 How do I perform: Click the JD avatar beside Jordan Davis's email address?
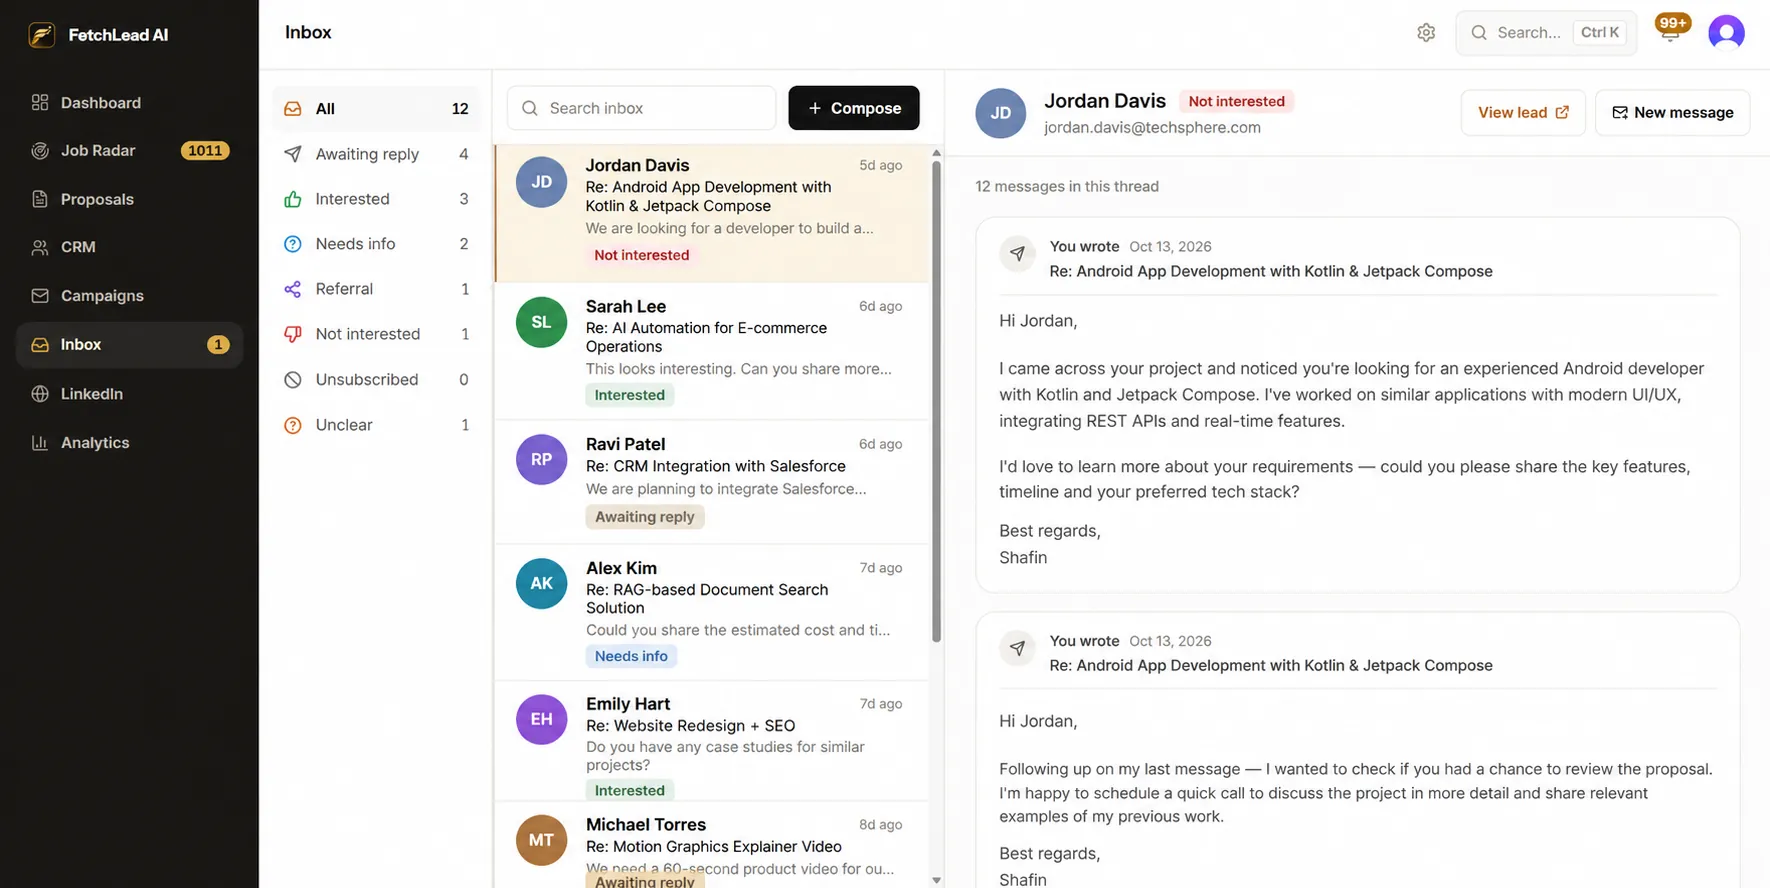(x=1000, y=113)
